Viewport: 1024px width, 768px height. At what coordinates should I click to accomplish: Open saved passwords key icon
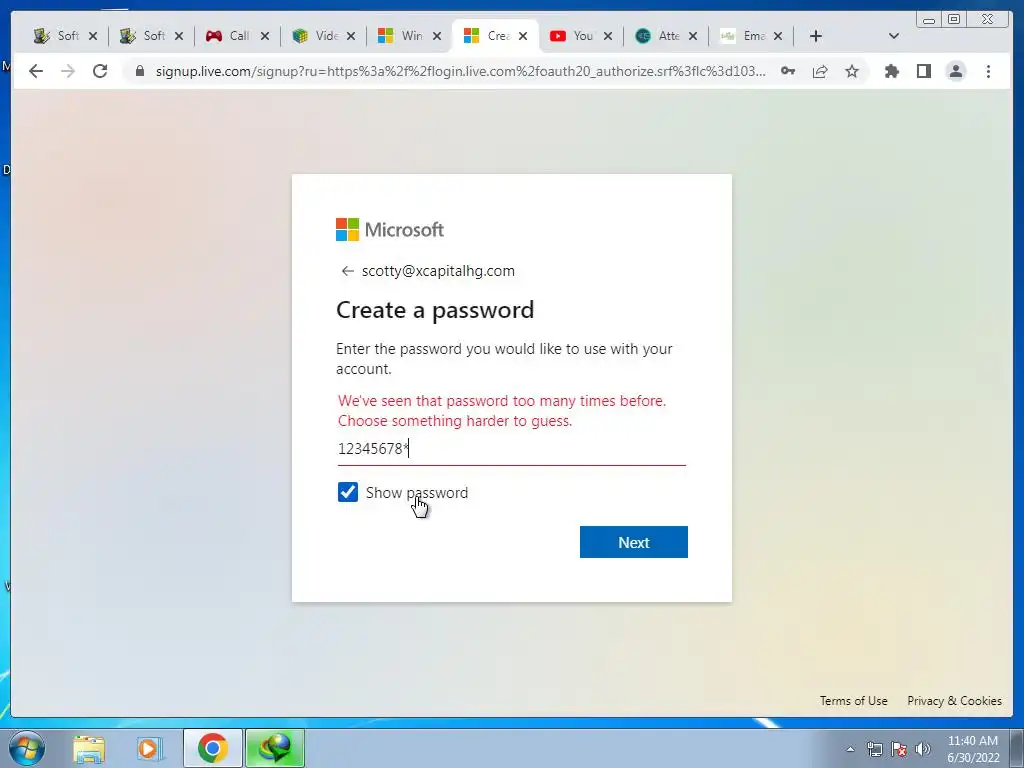[x=788, y=71]
